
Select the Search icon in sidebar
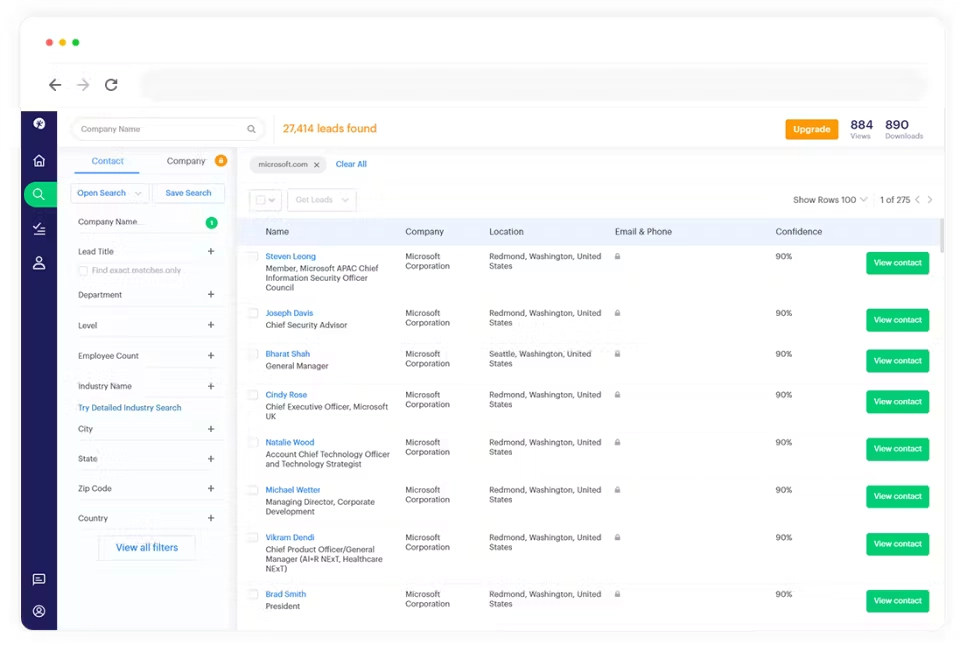click(x=39, y=194)
